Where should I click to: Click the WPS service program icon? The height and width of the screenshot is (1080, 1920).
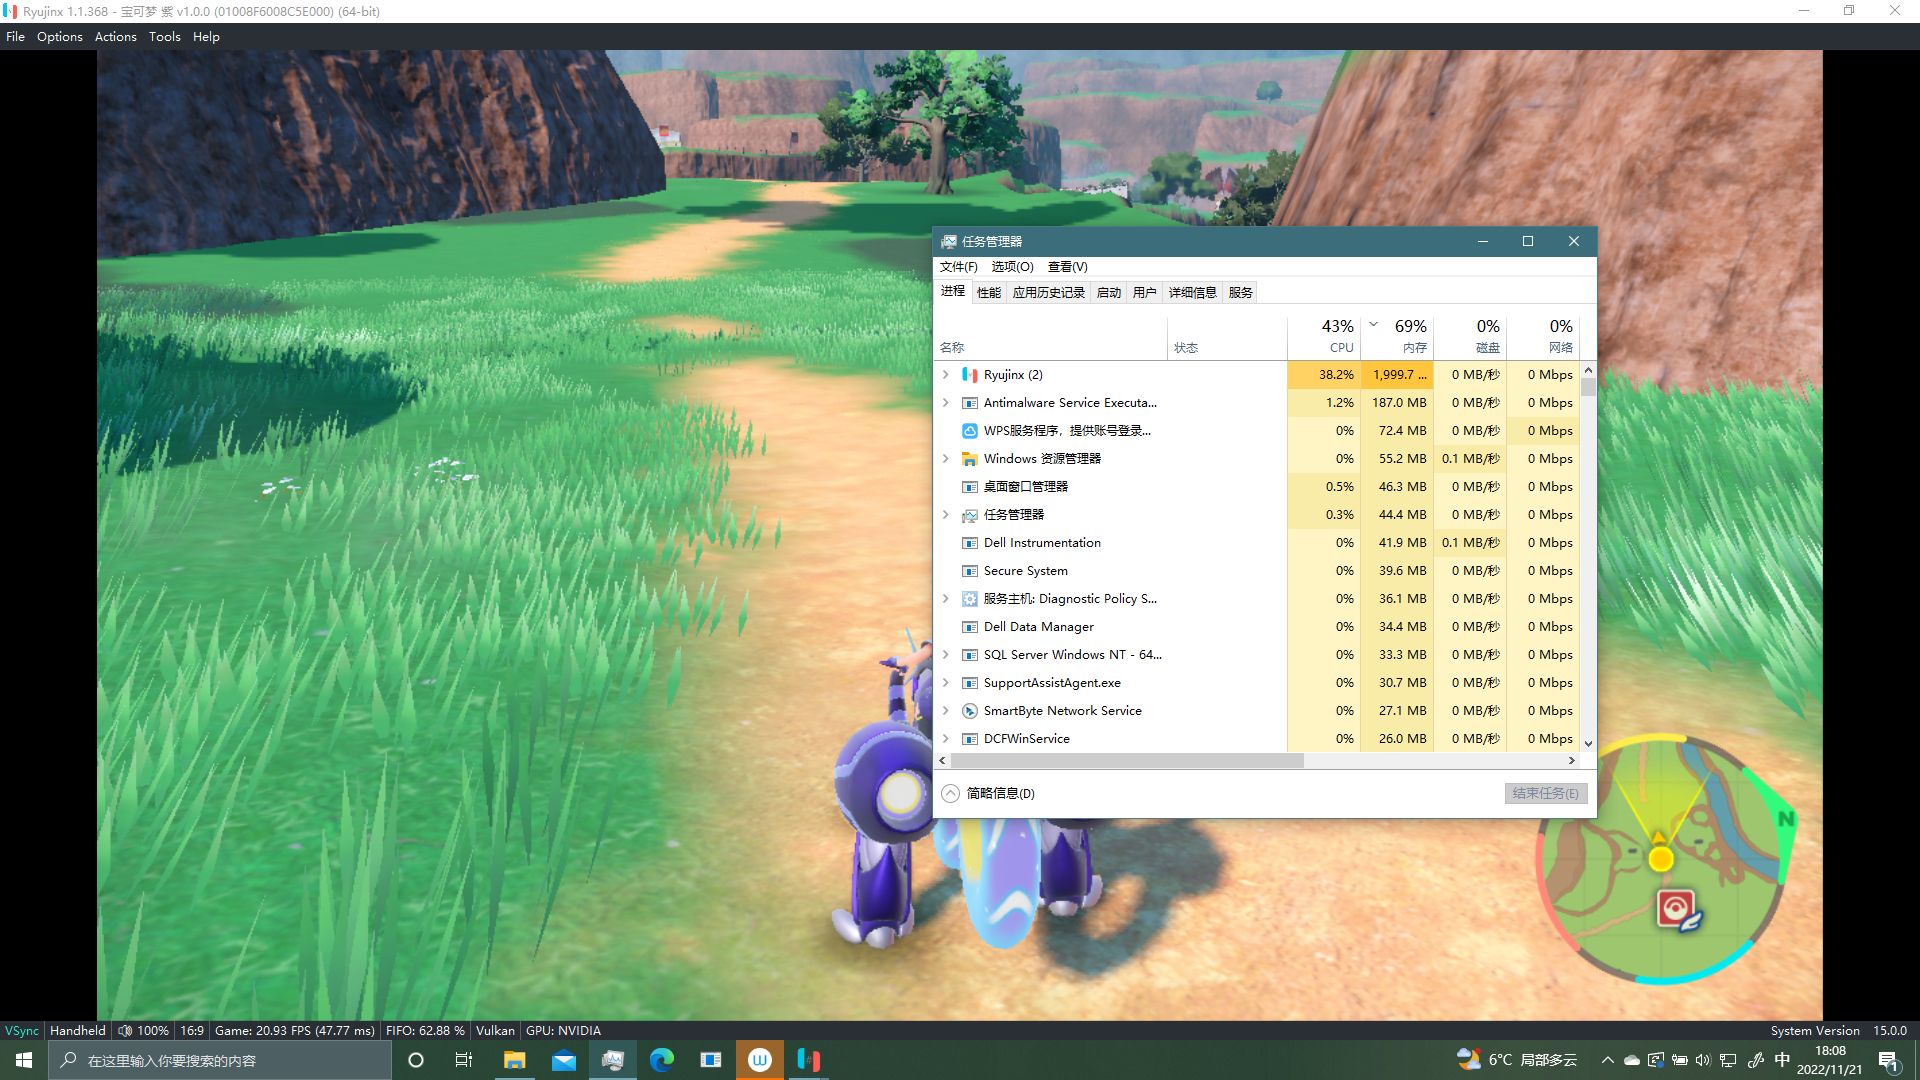969,431
